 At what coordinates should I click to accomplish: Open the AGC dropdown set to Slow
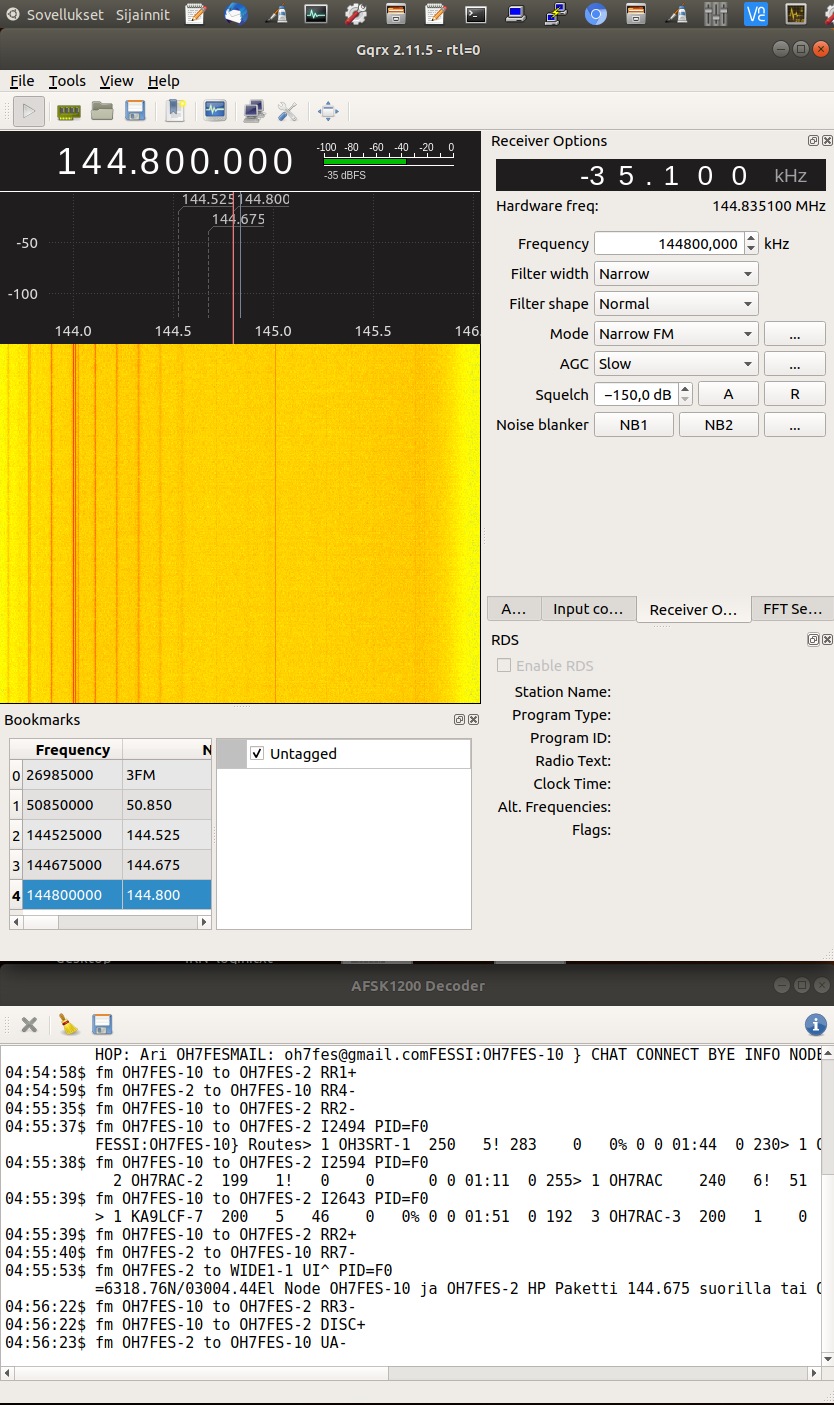[676, 364]
